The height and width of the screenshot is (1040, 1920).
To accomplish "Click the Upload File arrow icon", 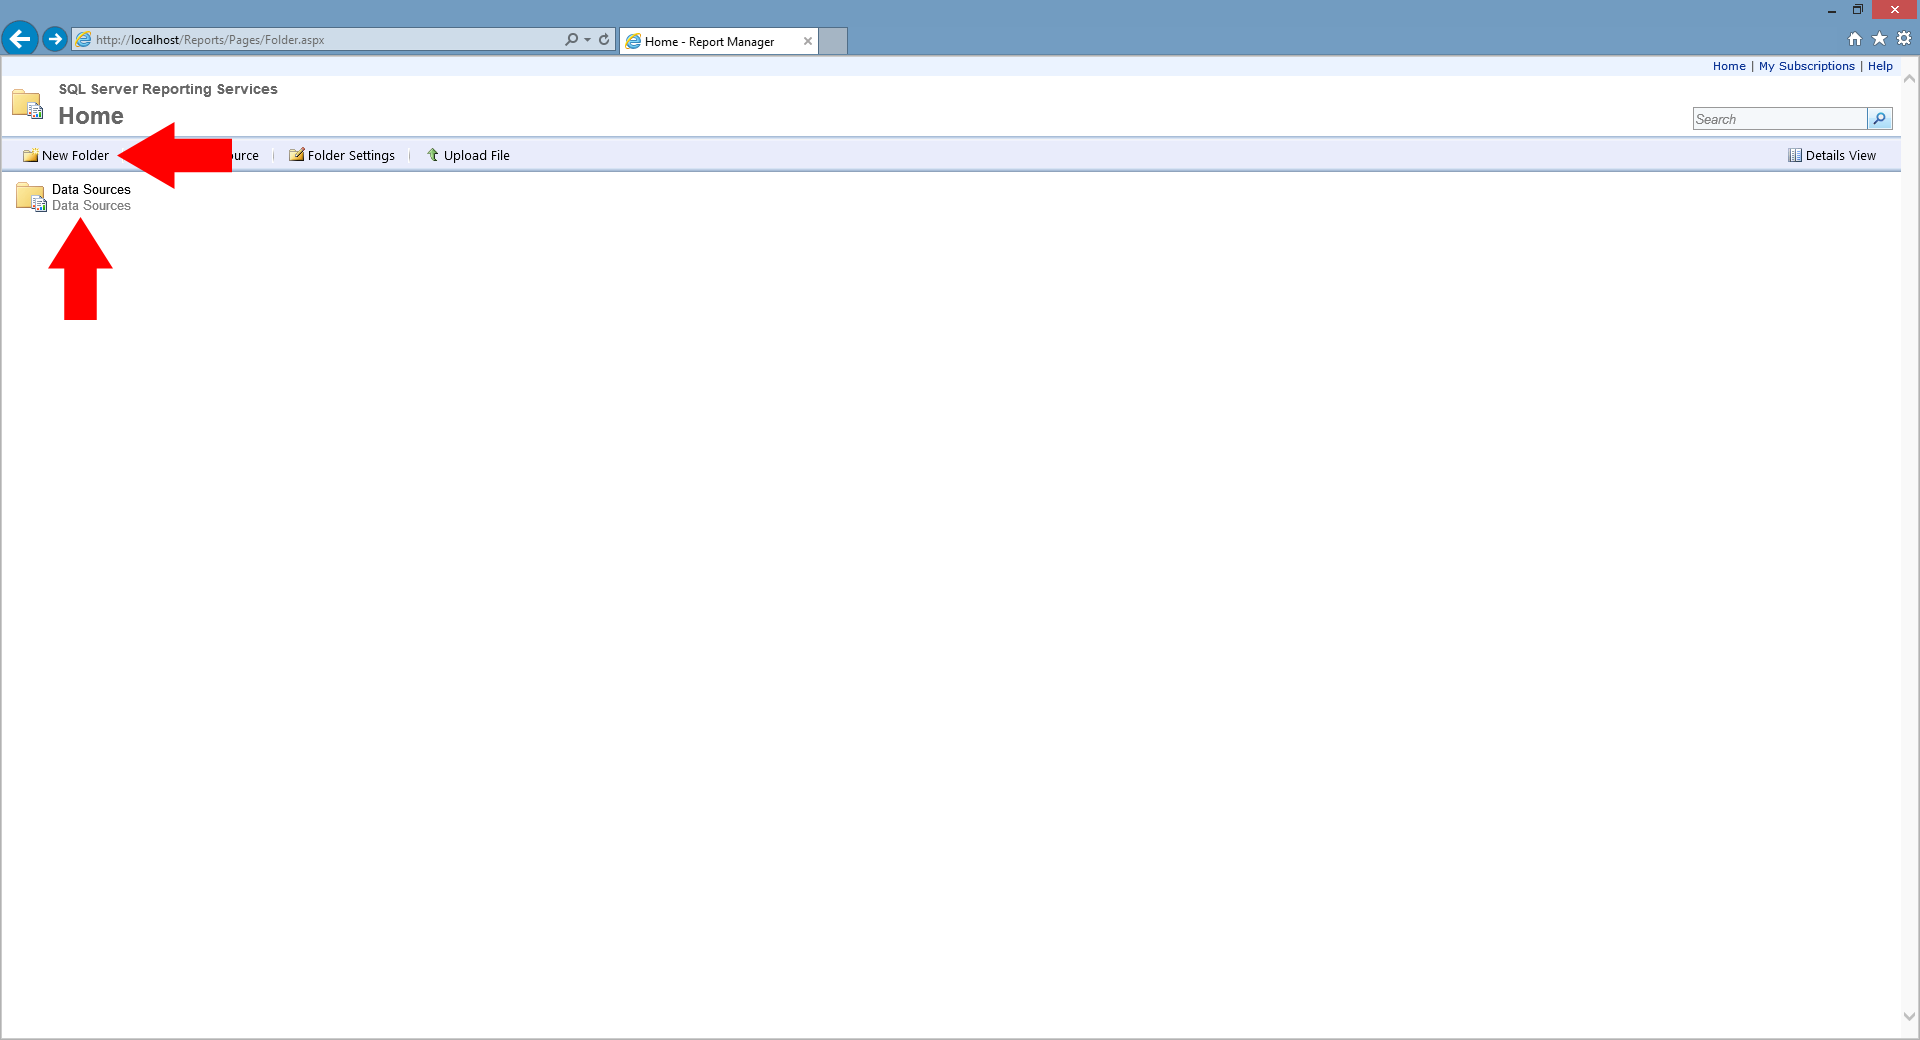I will [x=433, y=155].
